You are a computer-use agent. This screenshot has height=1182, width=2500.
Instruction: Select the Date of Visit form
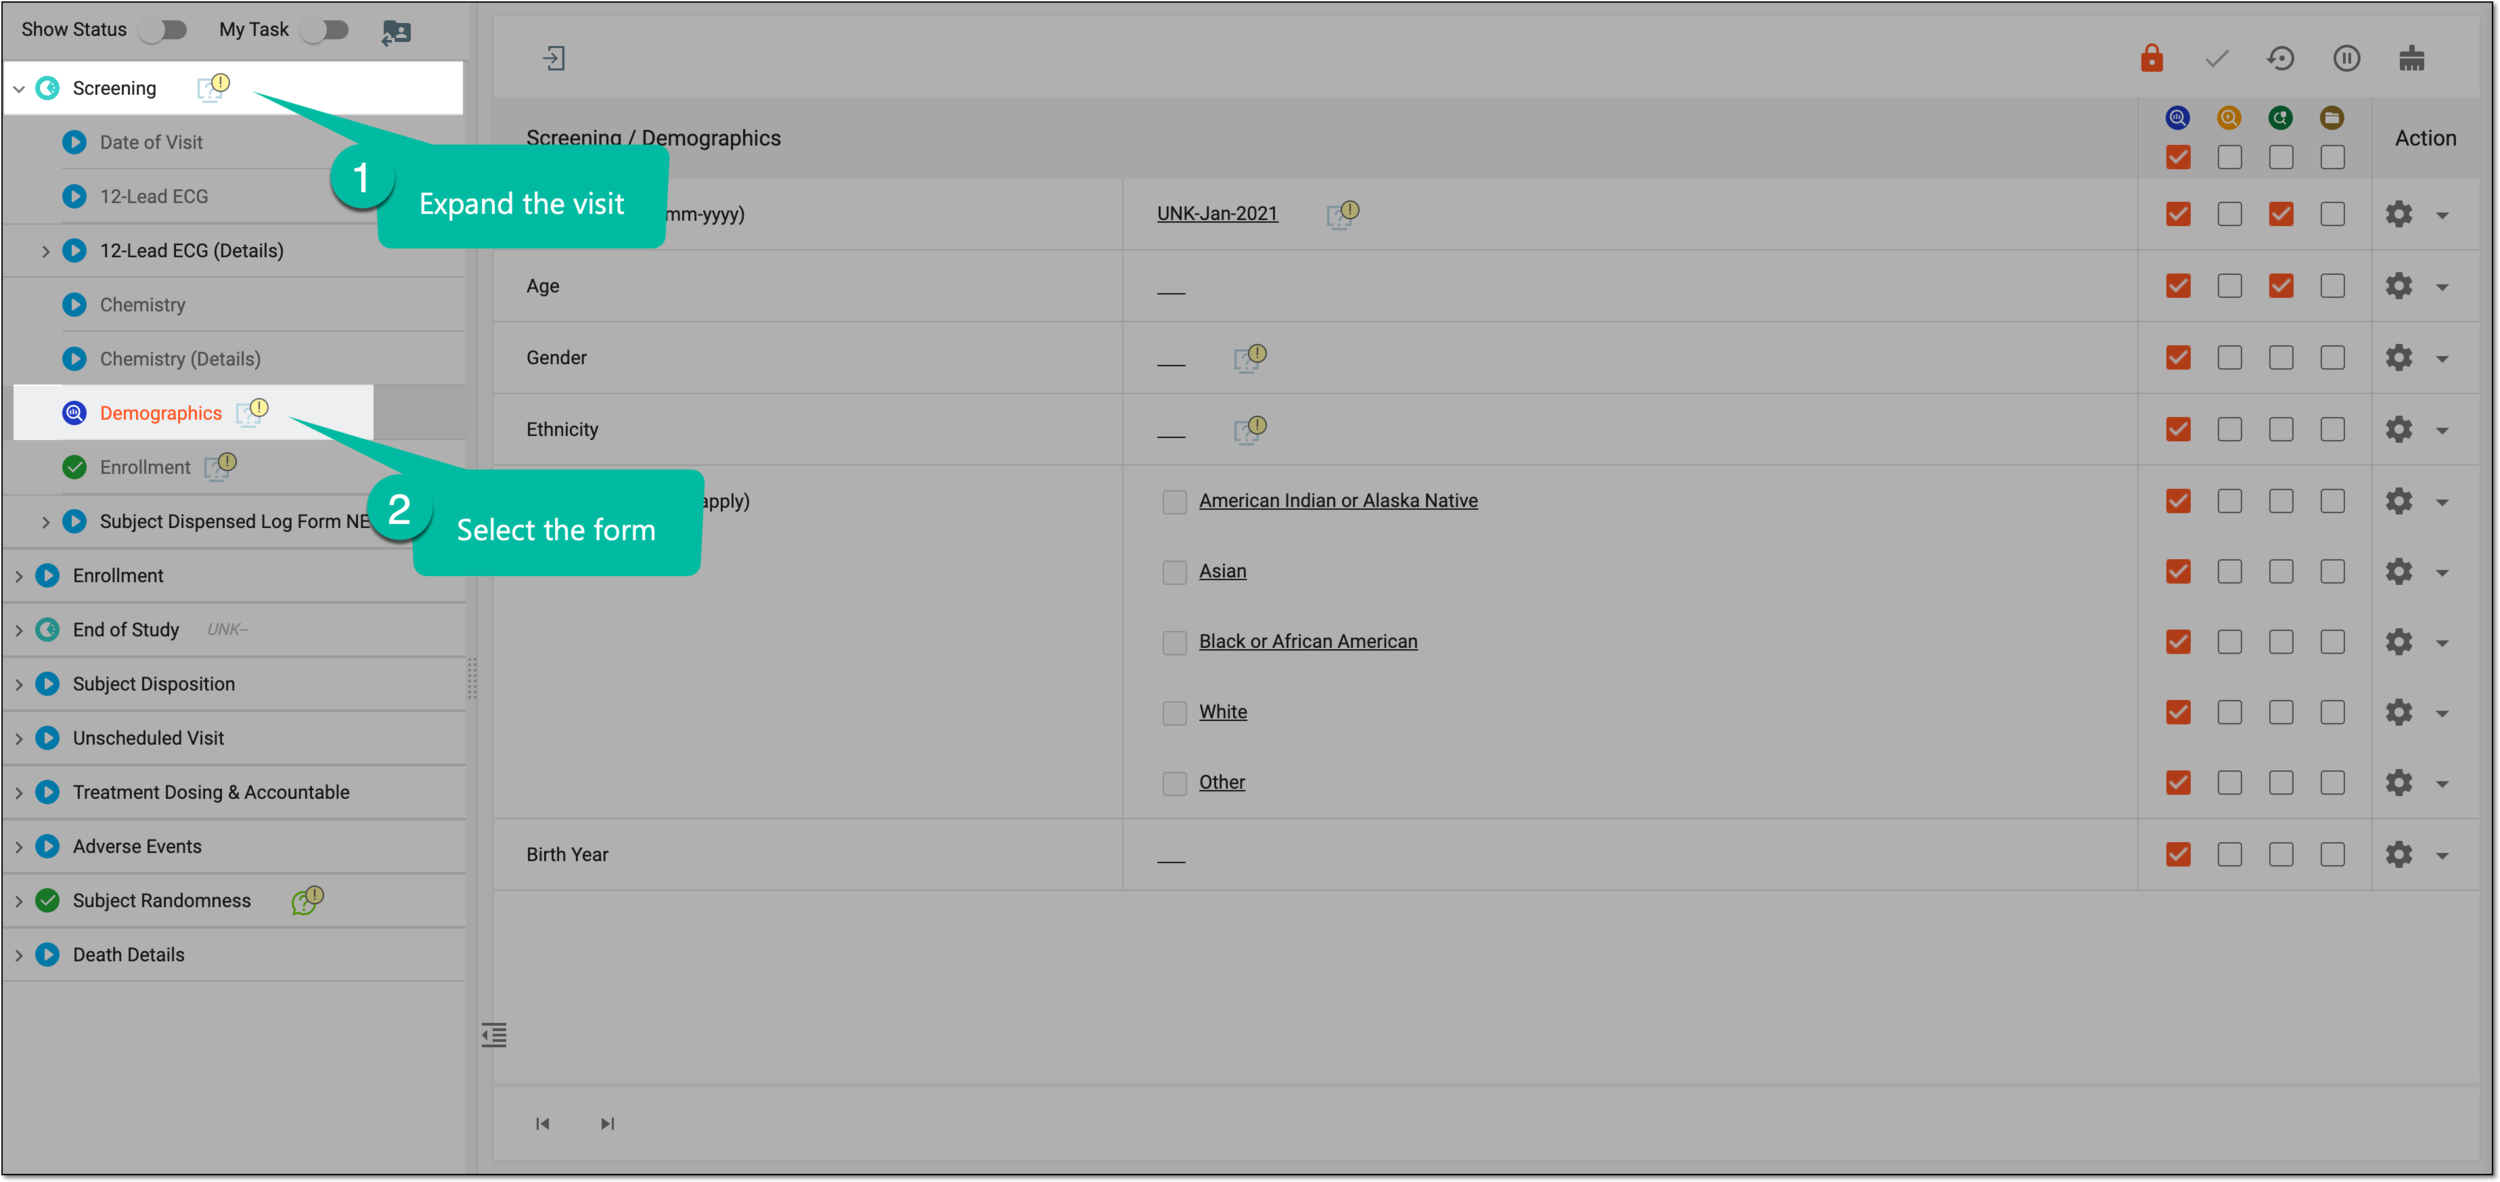(151, 142)
